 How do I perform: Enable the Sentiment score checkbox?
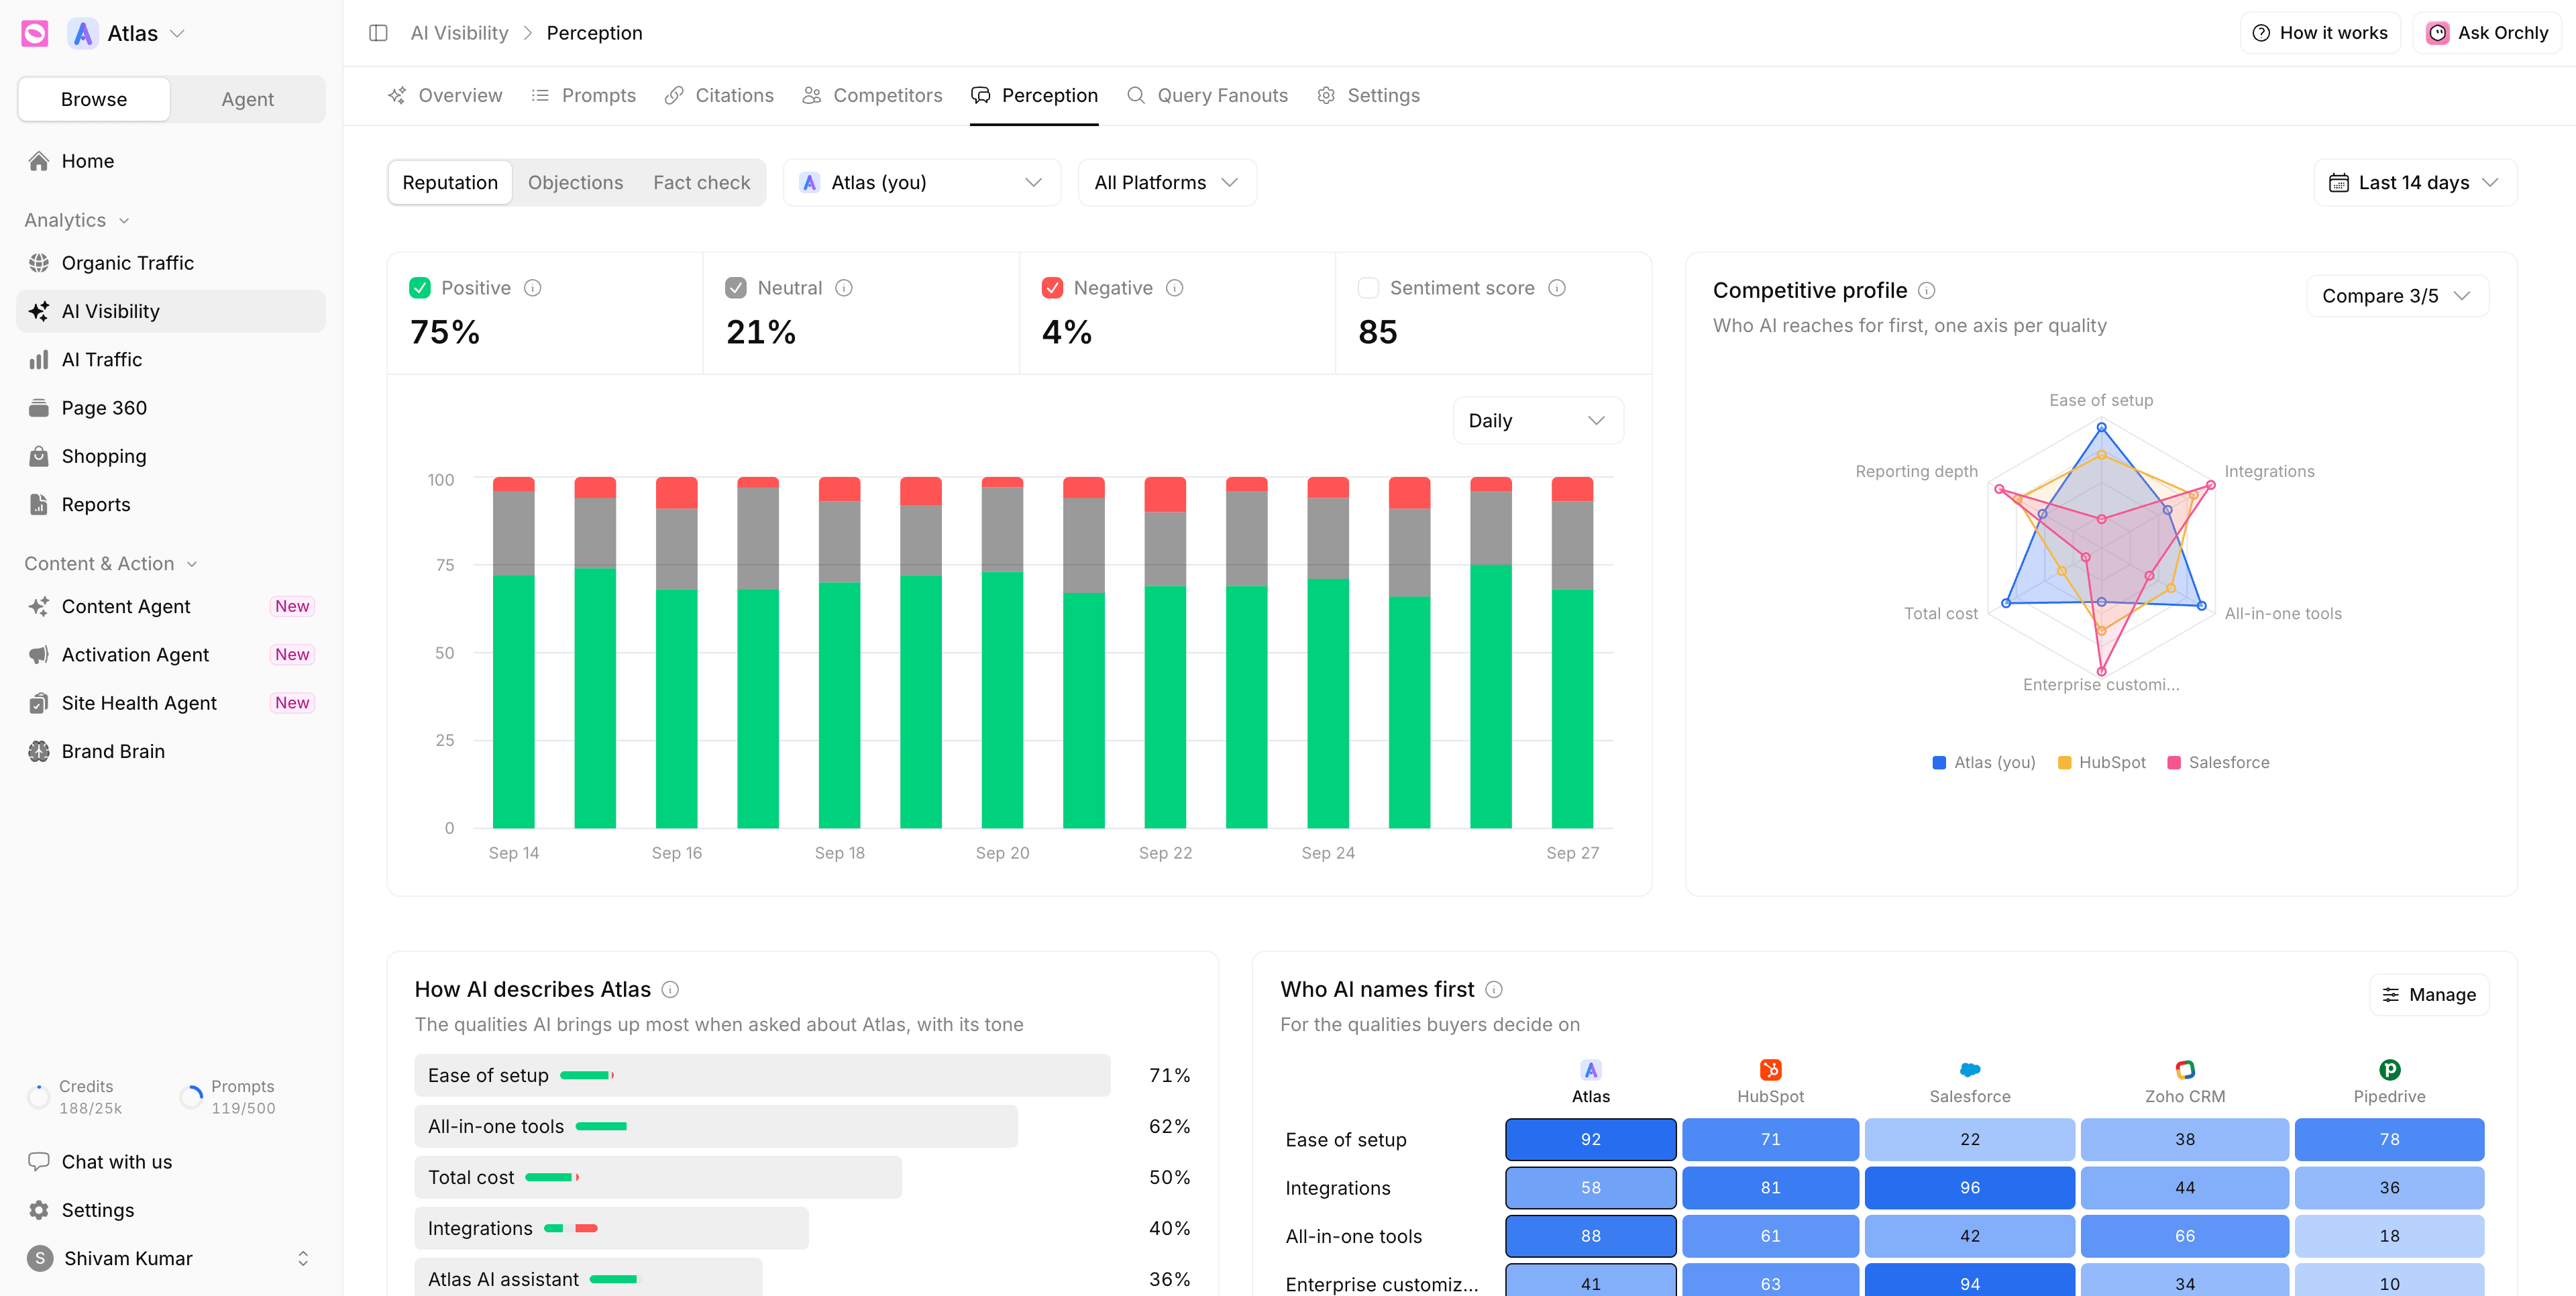tap(1368, 288)
